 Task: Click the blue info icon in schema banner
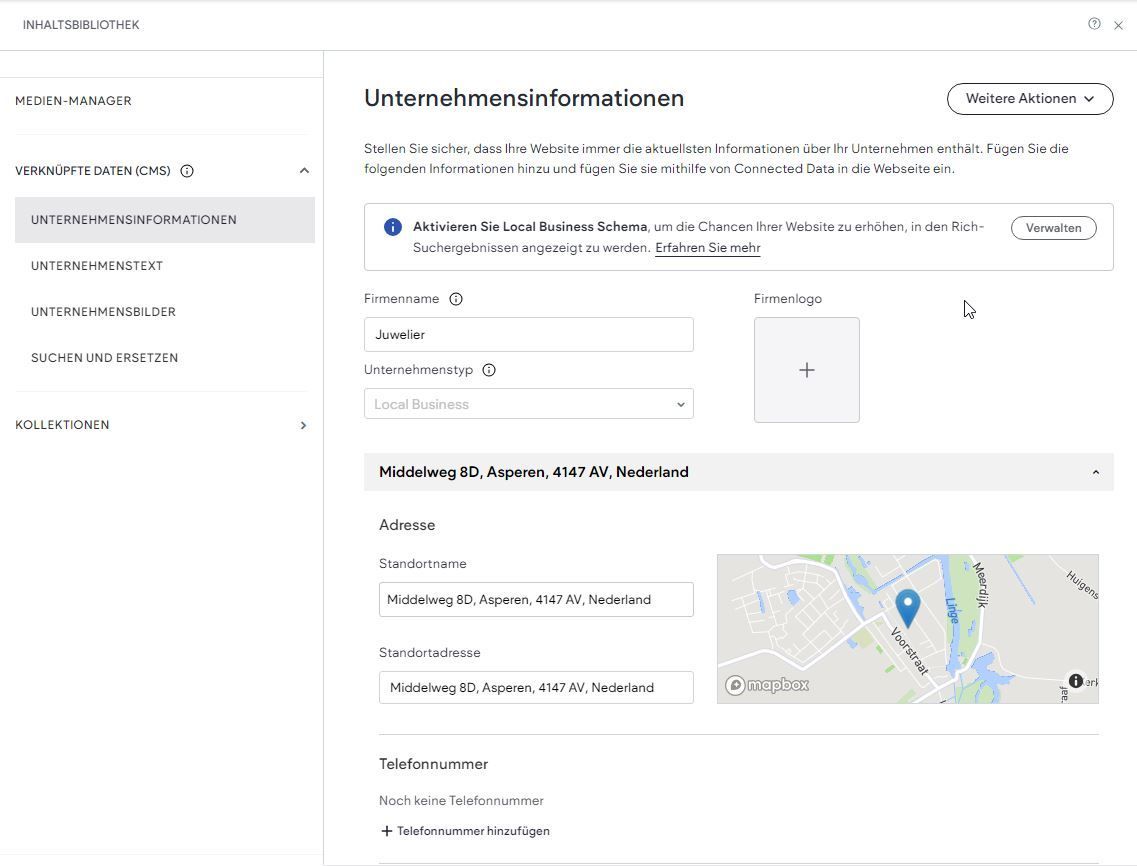coord(392,227)
